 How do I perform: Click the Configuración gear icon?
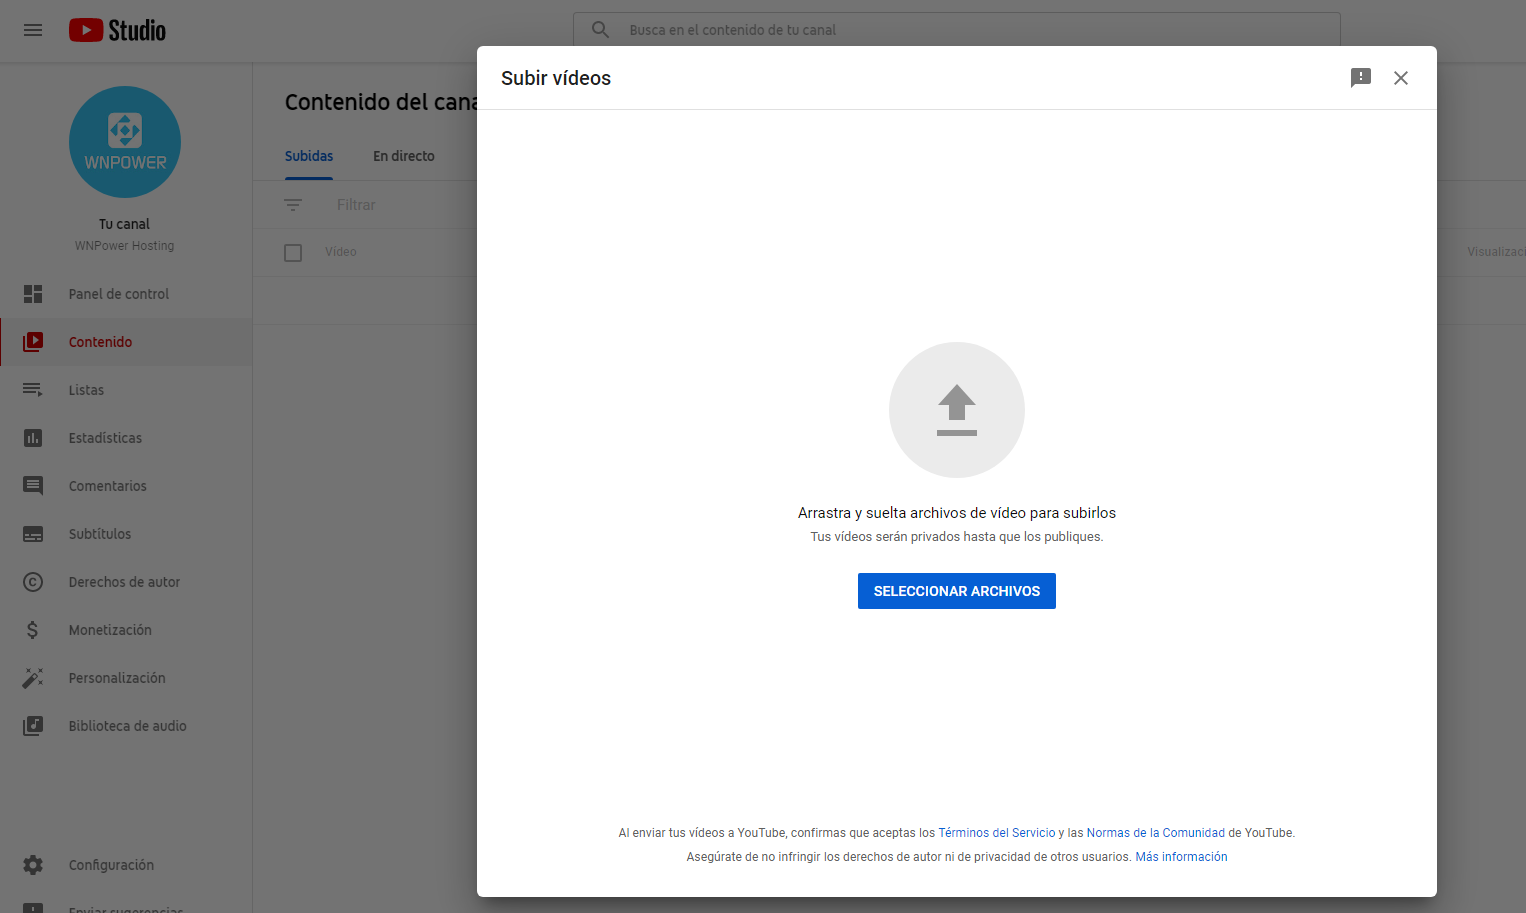(x=33, y=865)
